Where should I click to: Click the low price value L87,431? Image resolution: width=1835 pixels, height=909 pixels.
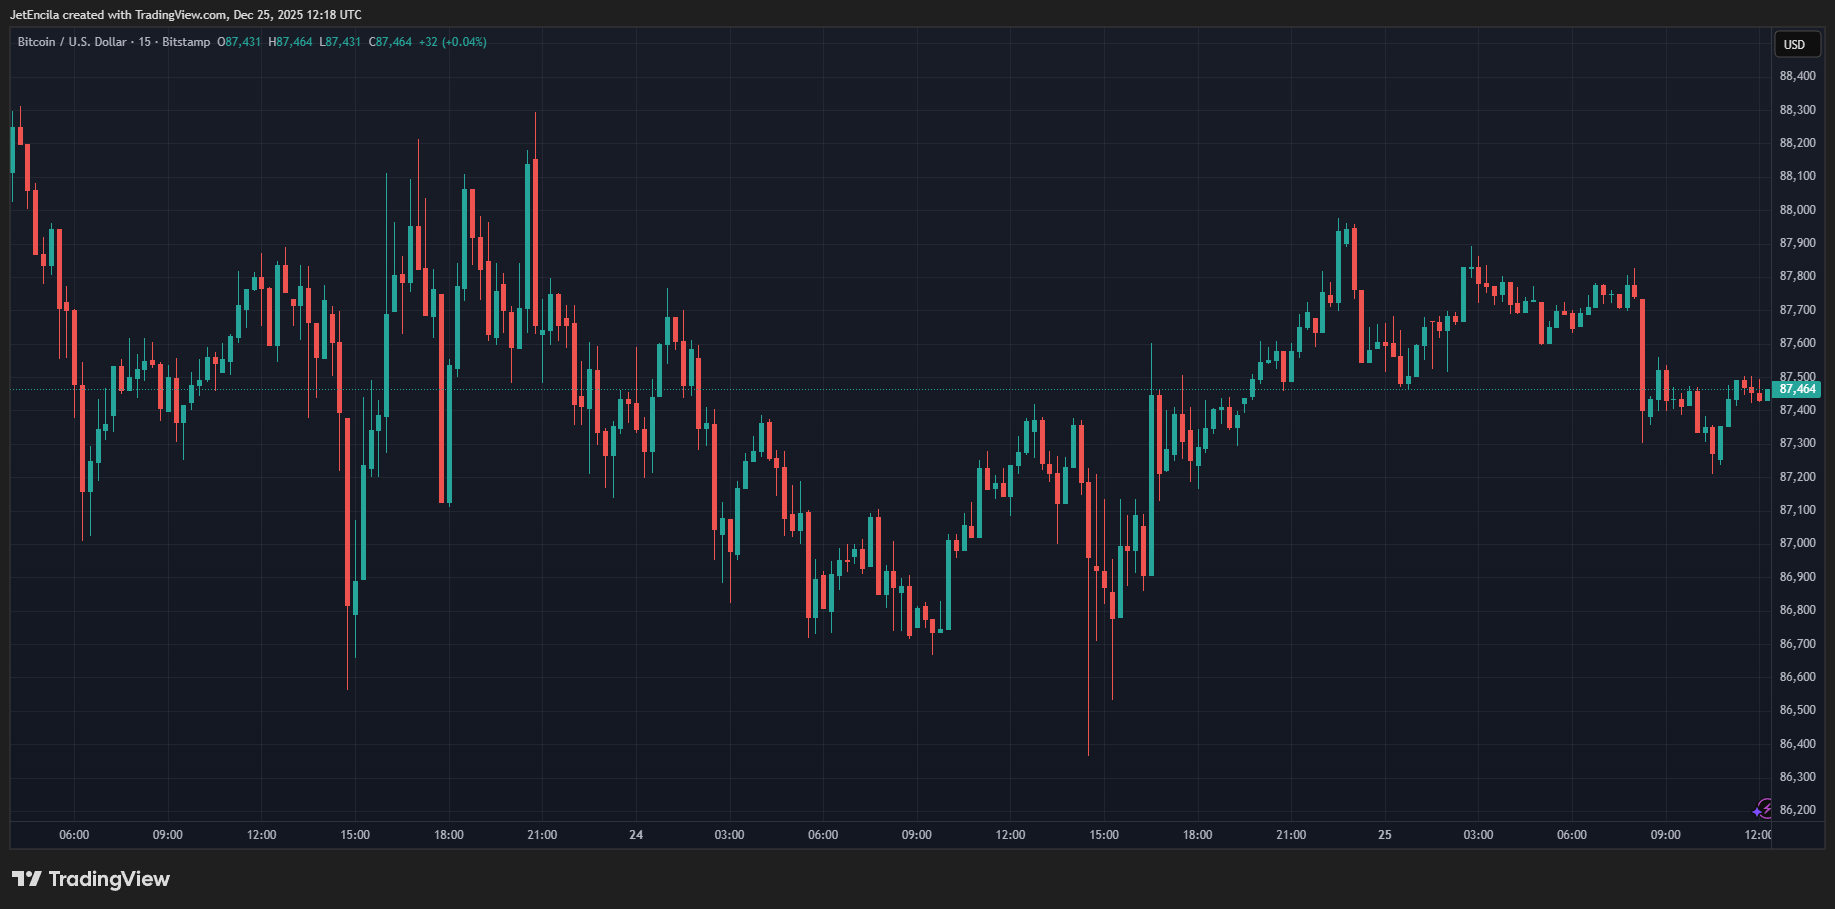coord(340,42)
